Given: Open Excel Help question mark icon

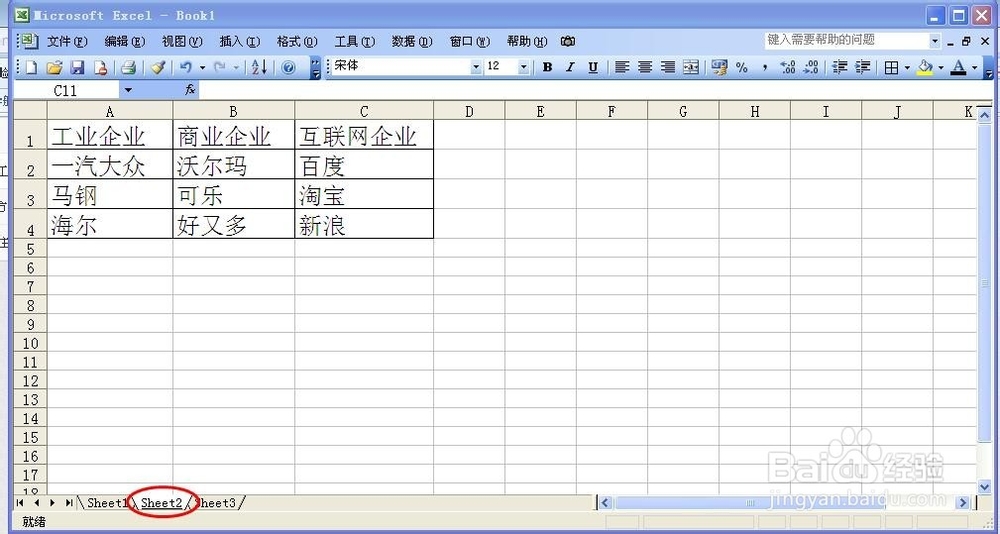Looking at the screenshot, I should pos(288,67).
